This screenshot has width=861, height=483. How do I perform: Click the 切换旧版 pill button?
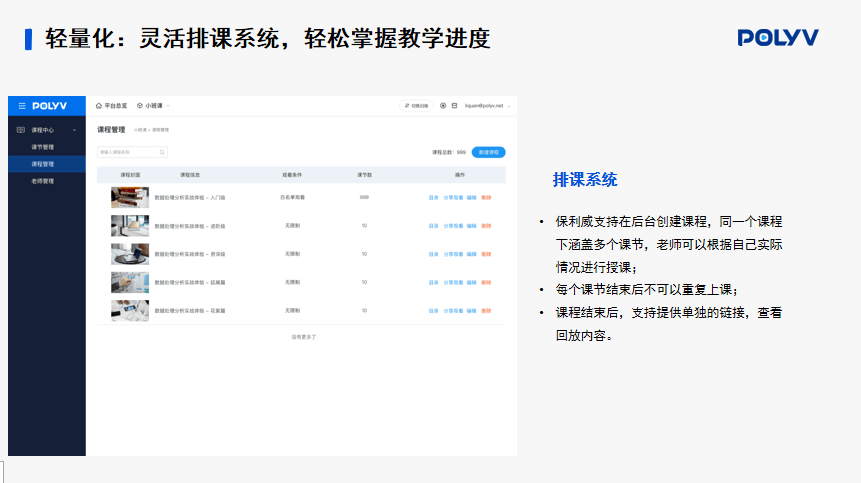click(x=416, y=106)
